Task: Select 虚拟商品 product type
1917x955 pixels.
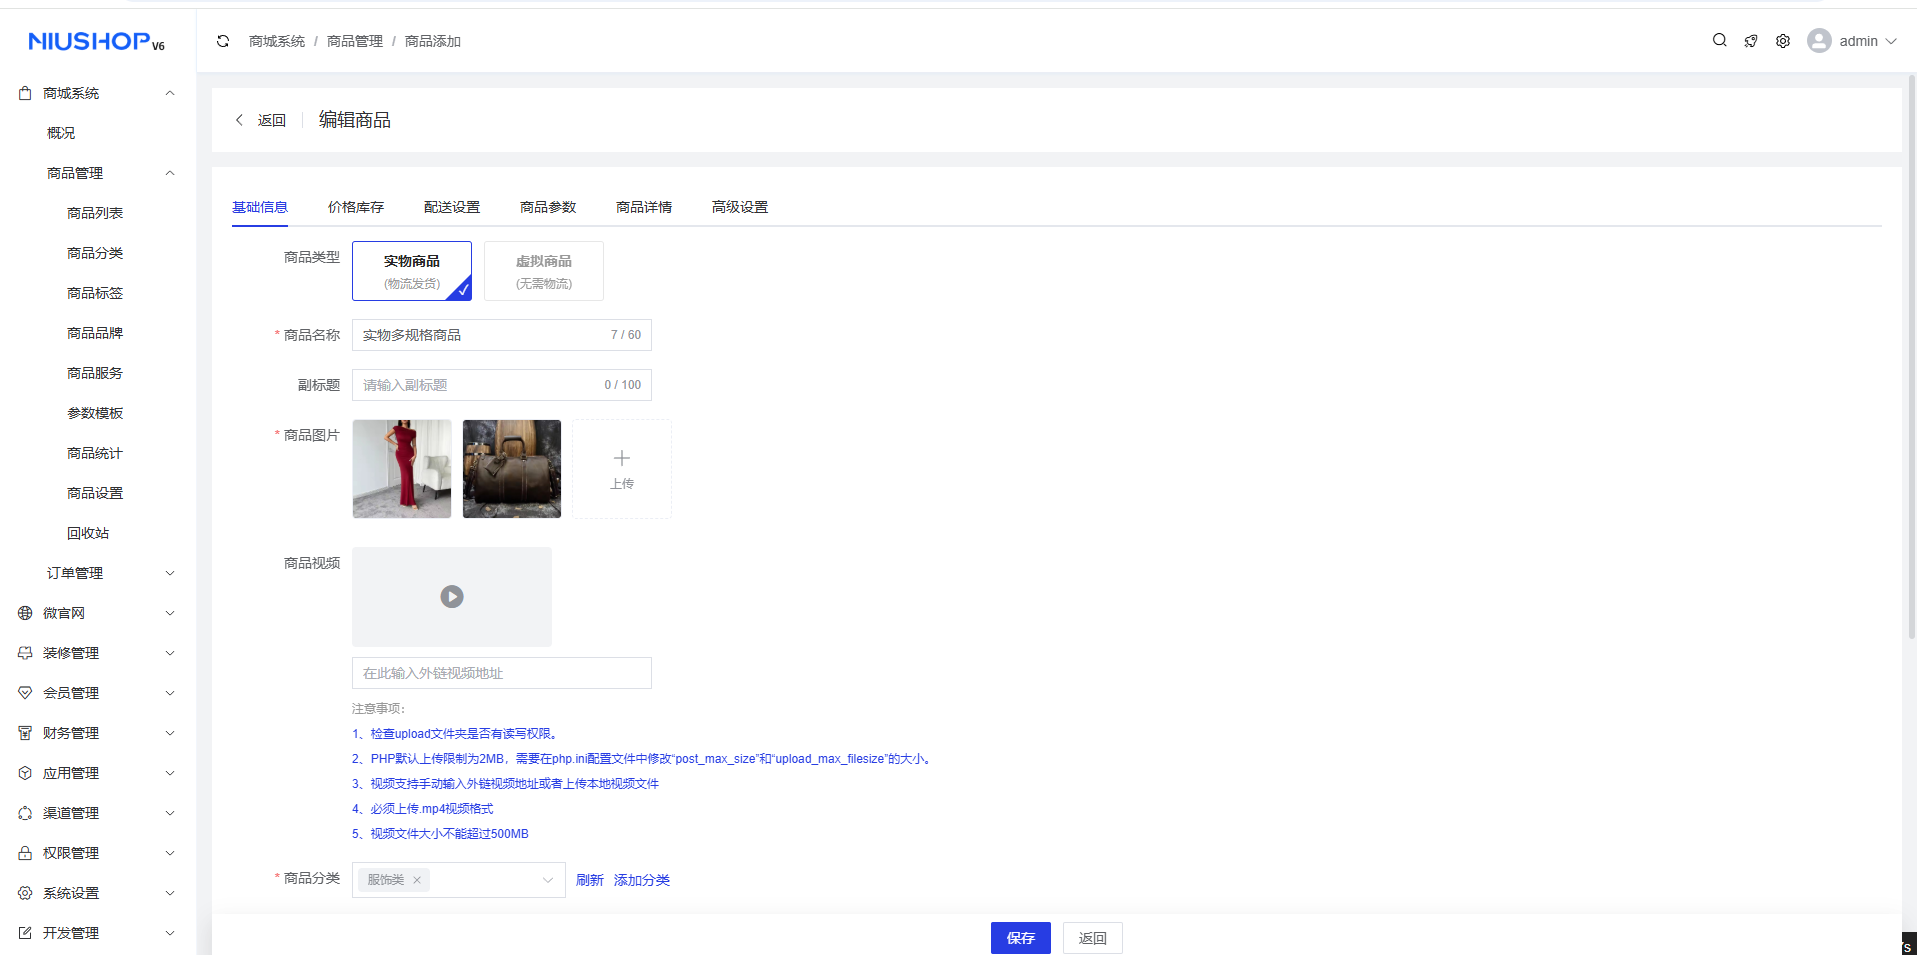Action: [x=543, y=271]
